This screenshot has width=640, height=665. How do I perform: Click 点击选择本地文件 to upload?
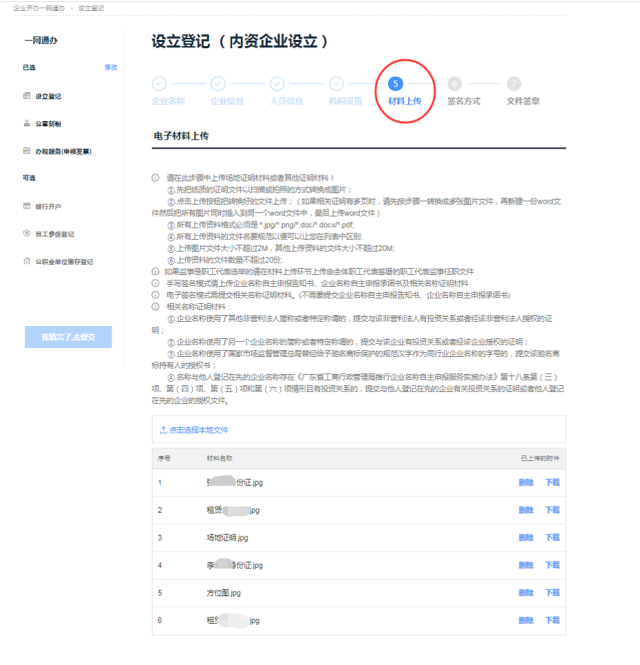click(x=194, y=430)
